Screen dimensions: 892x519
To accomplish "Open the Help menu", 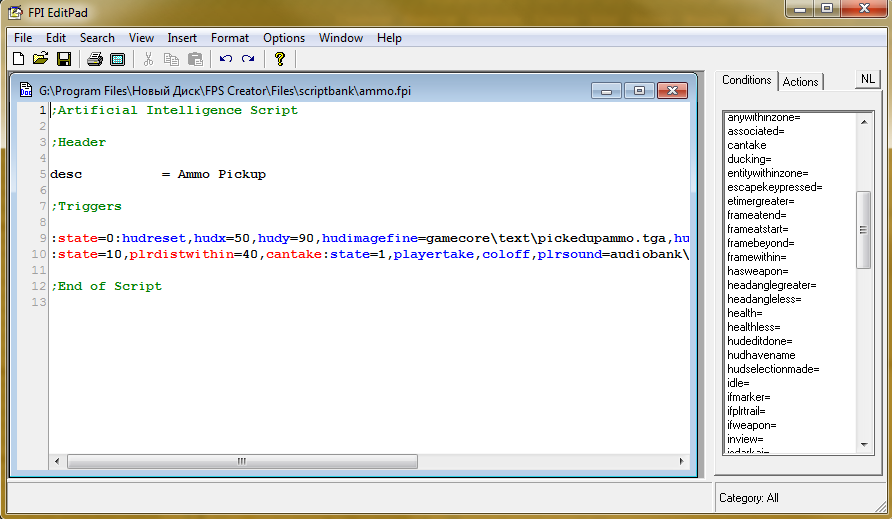I will pyautogui.click(x=389, y=38).
